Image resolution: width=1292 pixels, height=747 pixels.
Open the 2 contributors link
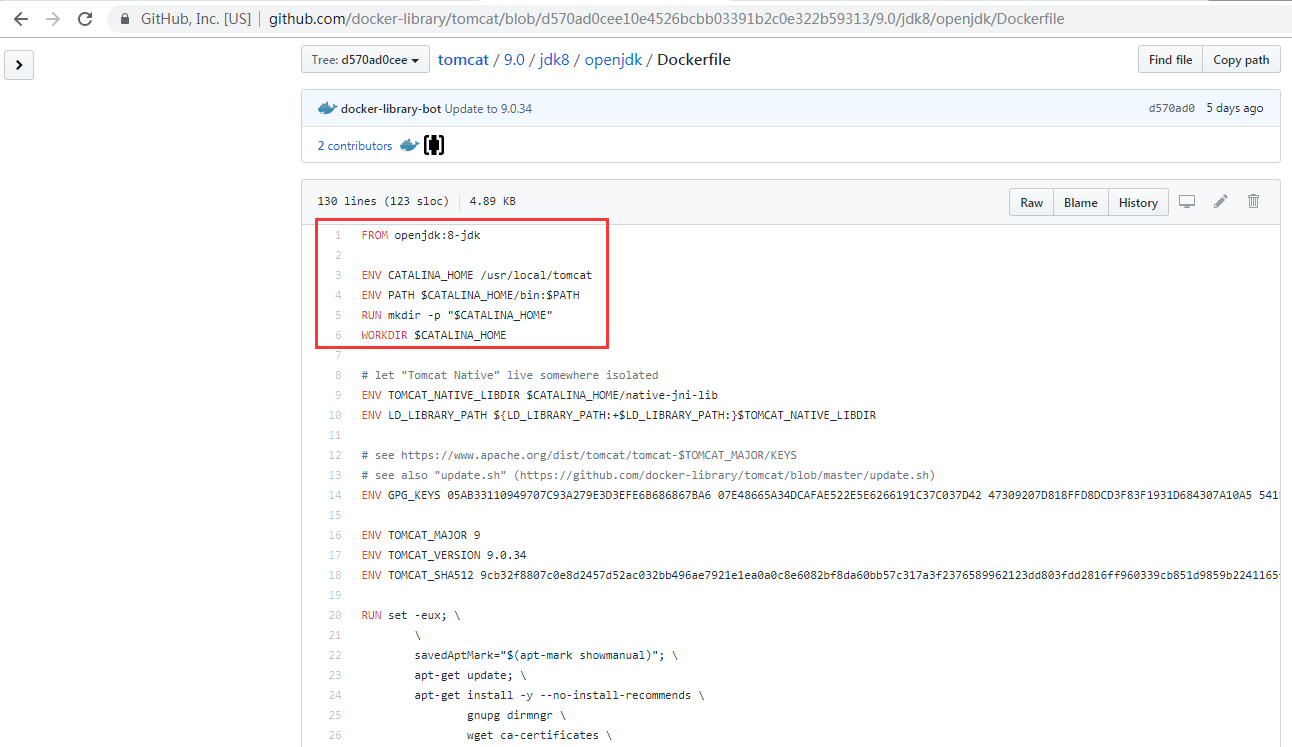tap(355, 146)
